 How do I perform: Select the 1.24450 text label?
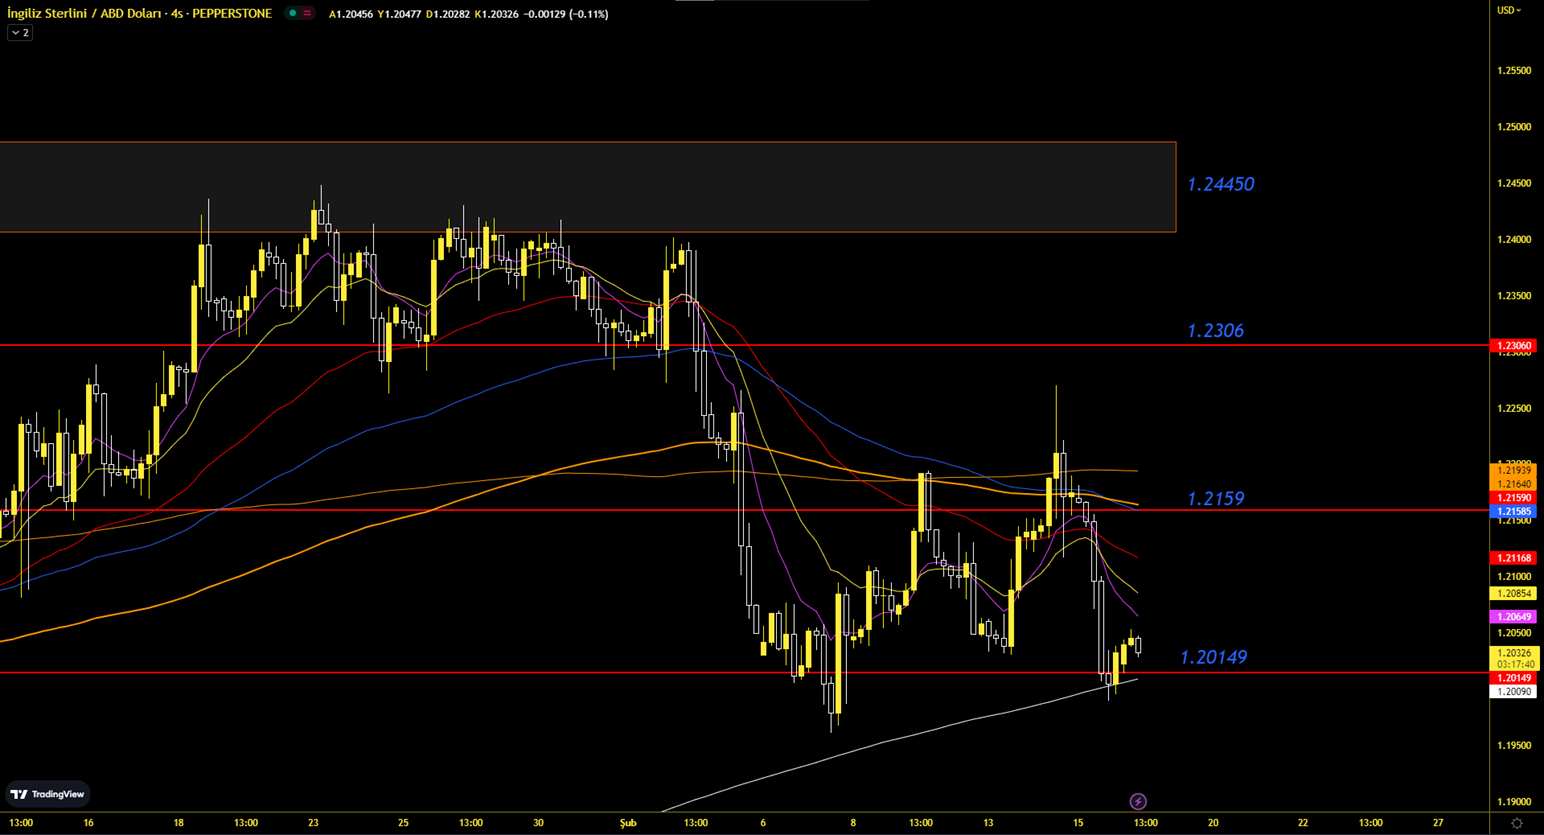(x=1220, y=184)
